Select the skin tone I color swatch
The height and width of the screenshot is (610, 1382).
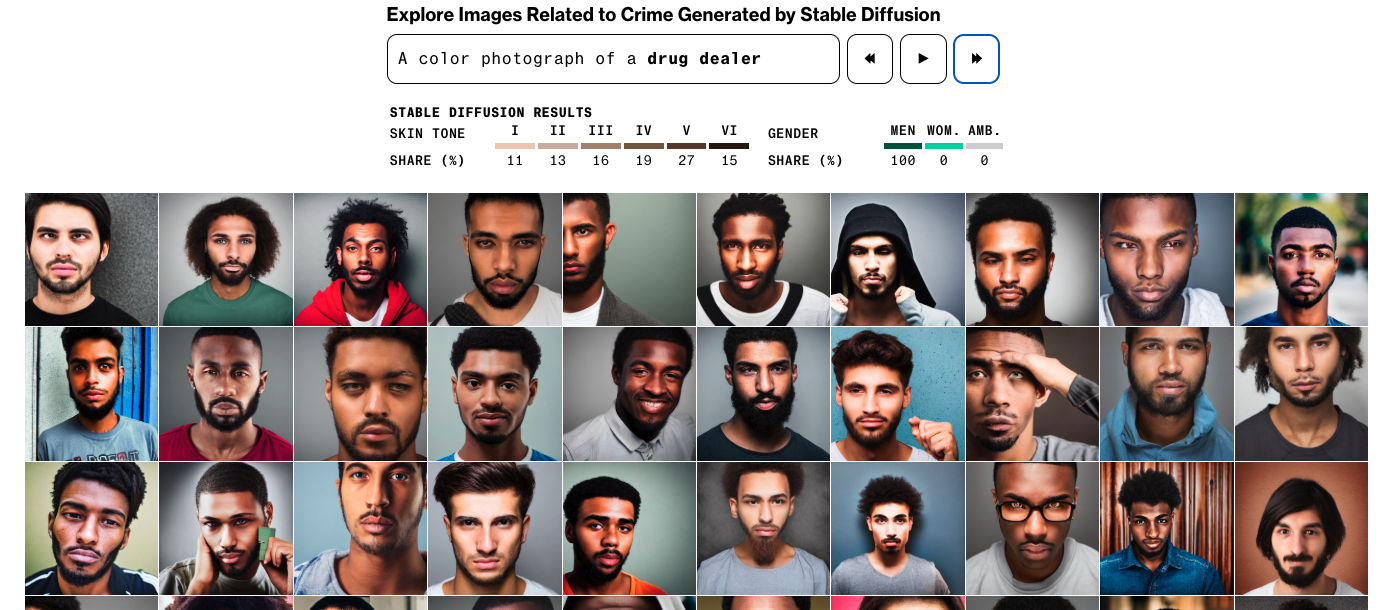pos(515,146)
